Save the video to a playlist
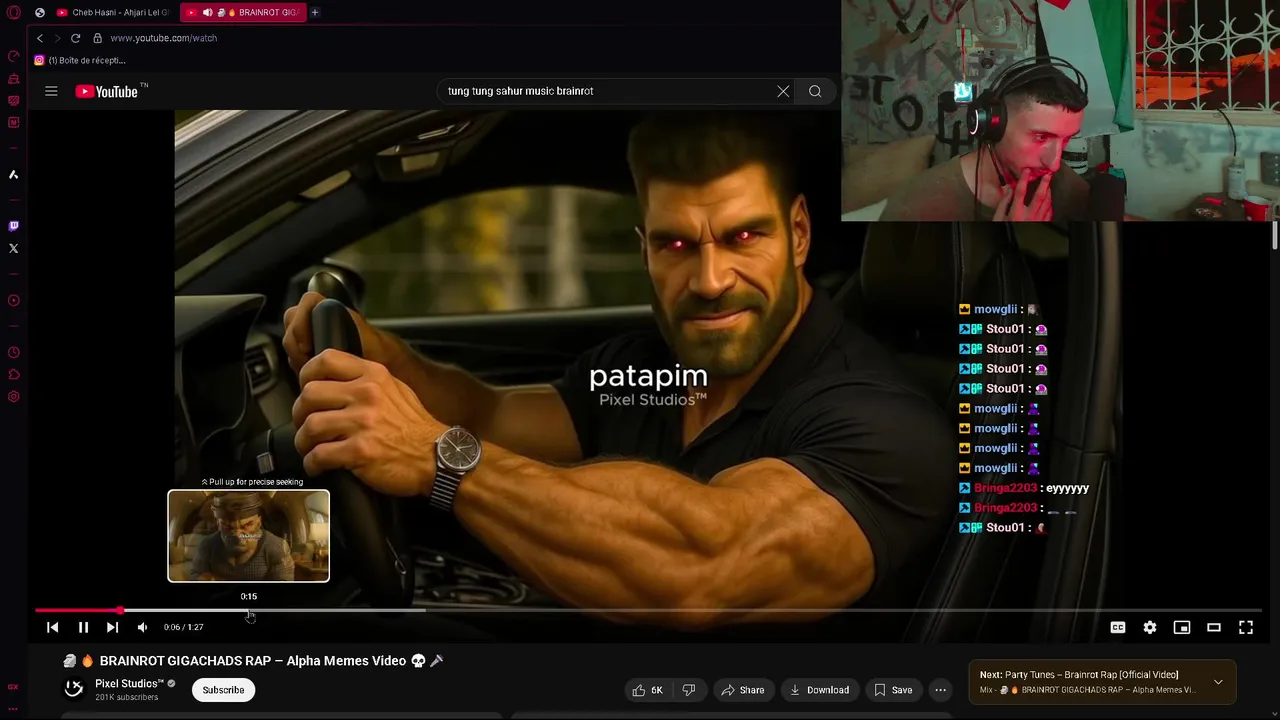Viewport: 1280px width, 720px height. (893, 690)
